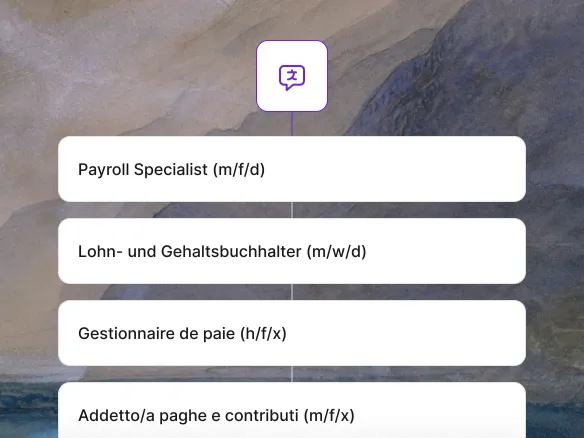The image size is (584, 438).
Task: Click the (m/f/d) suffix in English title
Action: tap(239, 170)
